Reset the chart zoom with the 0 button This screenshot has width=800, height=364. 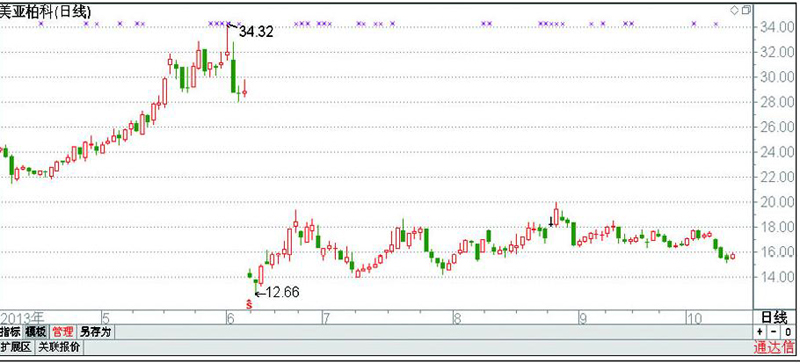[788, 332]
